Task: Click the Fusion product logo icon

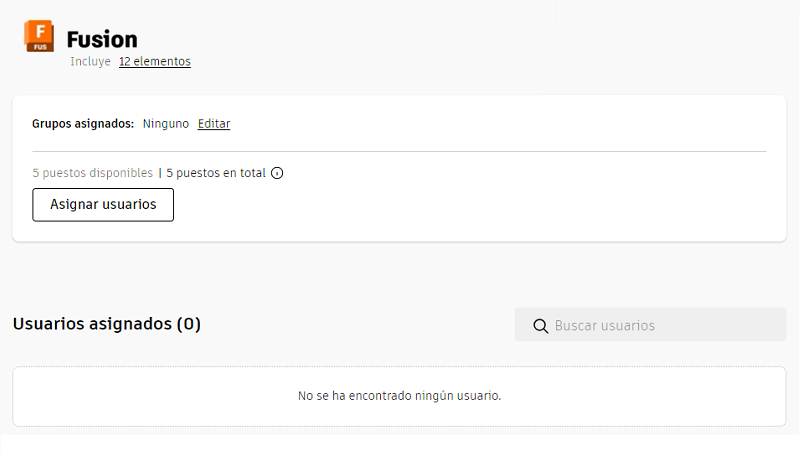Action: pos(39,37)
